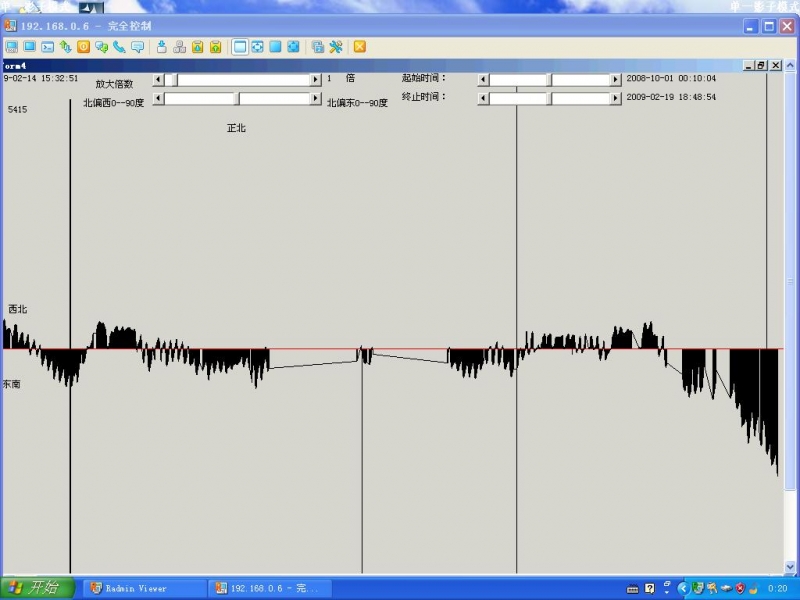Click the orange Shutdown power icon
Viewport: 800px width, 600px height.
pos(83,47)
